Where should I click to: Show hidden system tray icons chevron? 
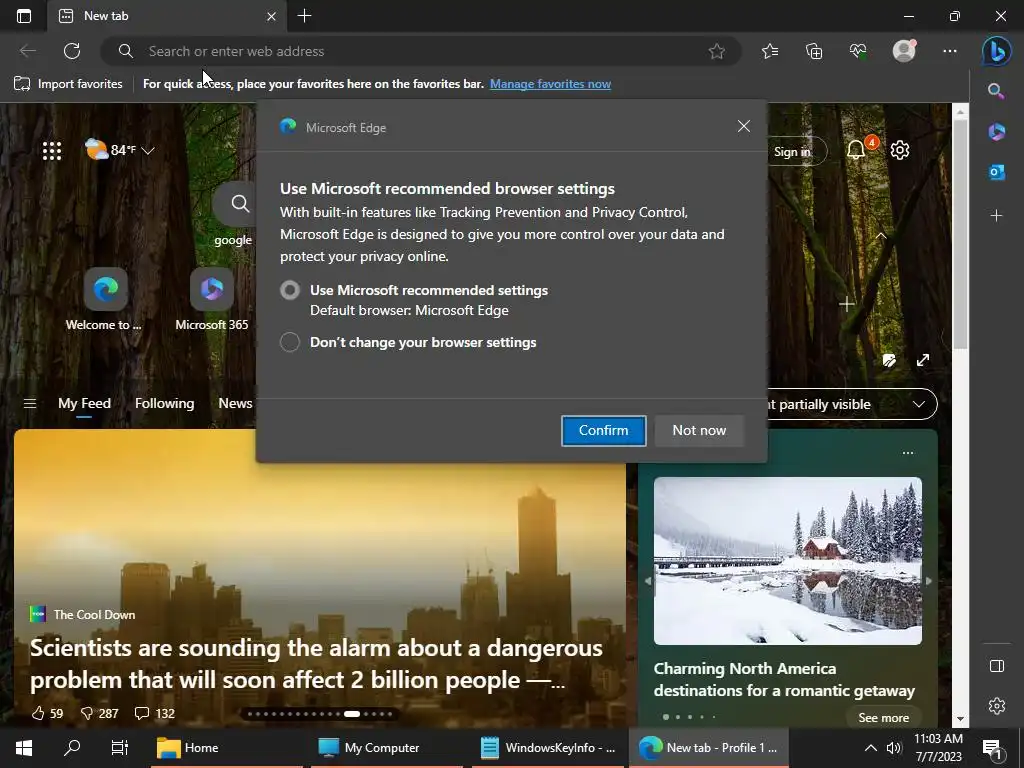click(871, 748)
